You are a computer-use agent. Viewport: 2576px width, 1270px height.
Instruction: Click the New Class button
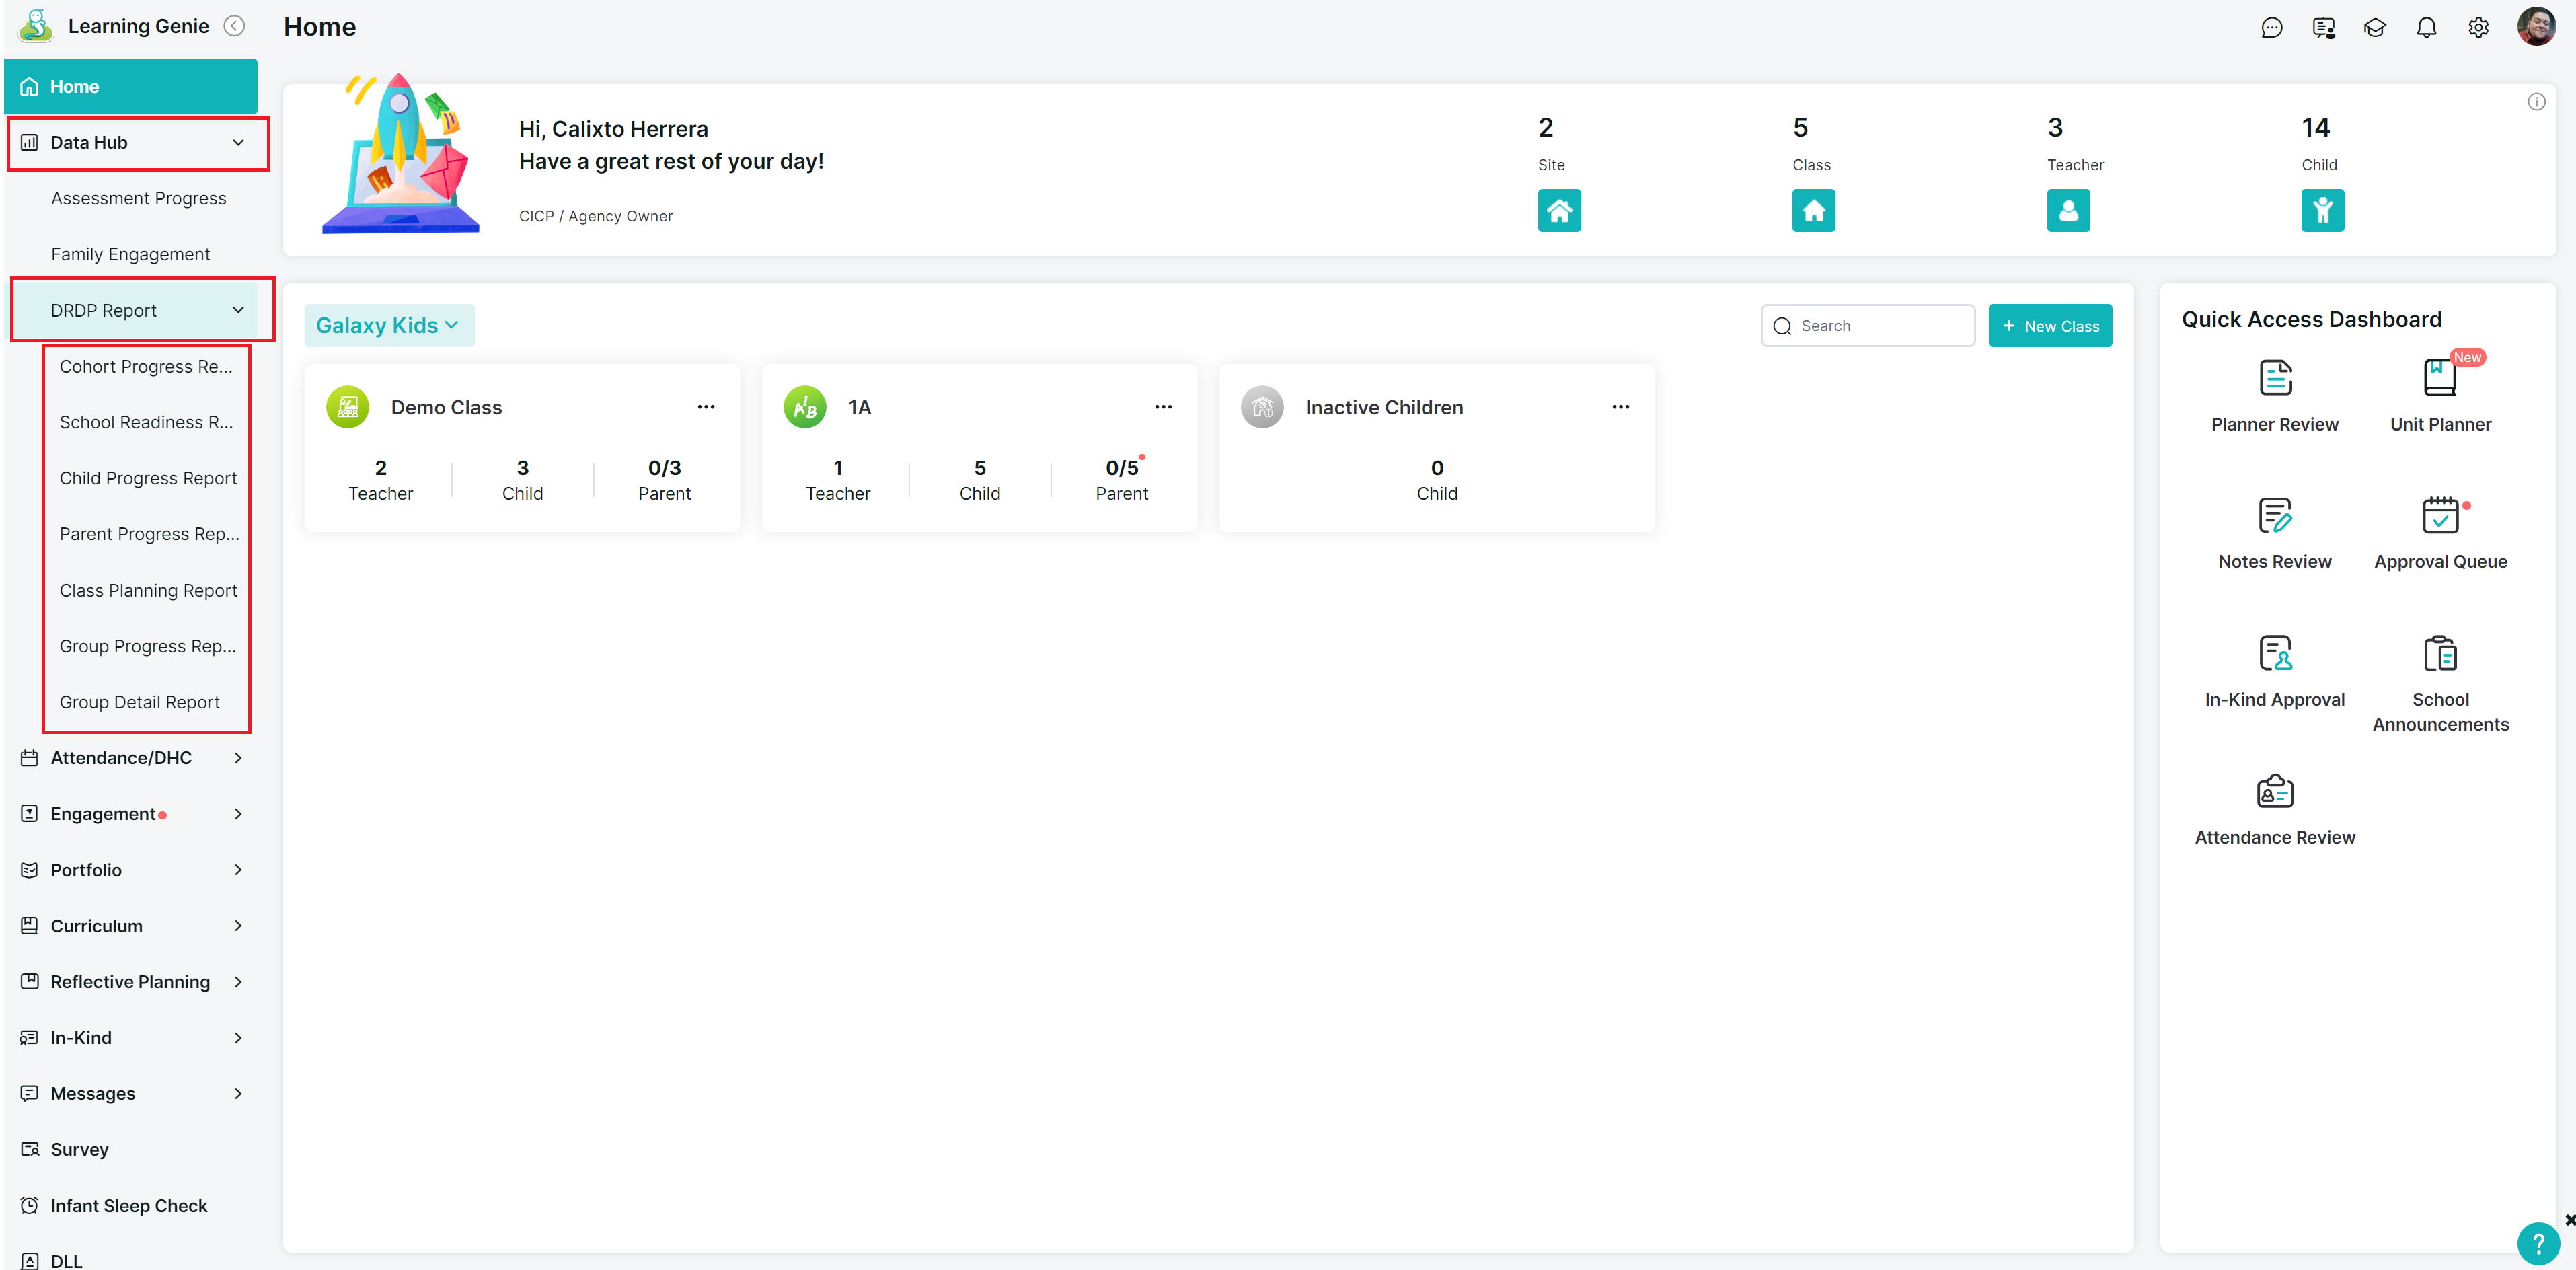(x=2050, y=325)
